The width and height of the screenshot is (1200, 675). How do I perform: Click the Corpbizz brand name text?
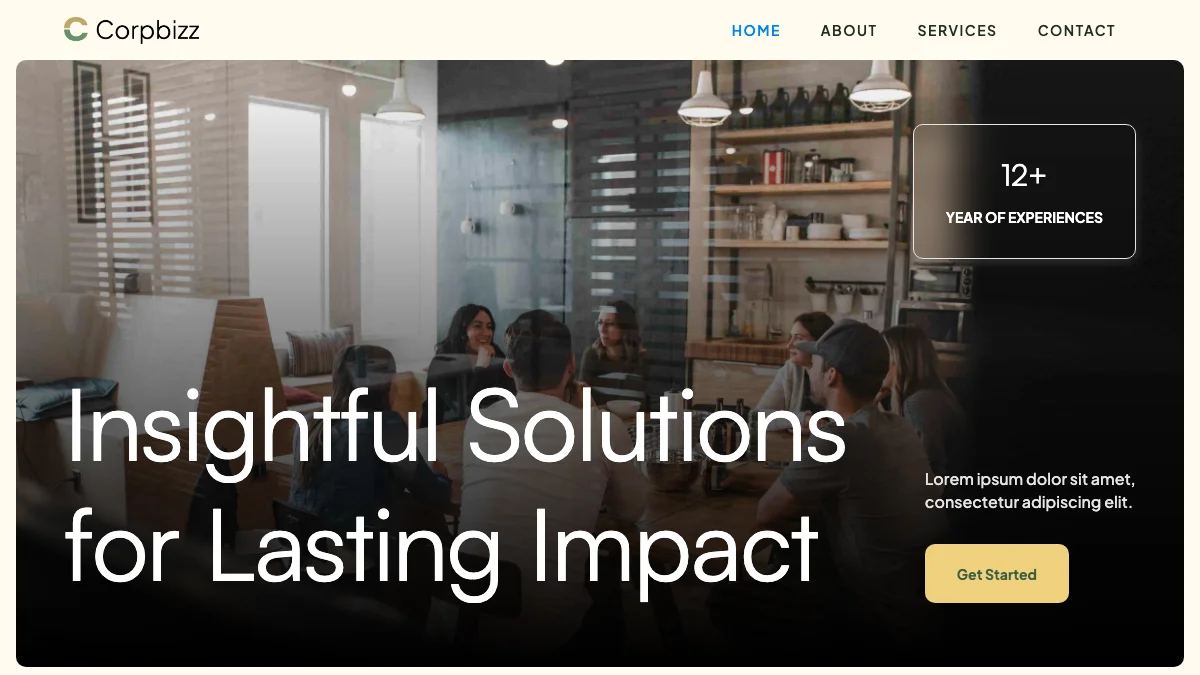pyautogui.click(x=148, y=31)
